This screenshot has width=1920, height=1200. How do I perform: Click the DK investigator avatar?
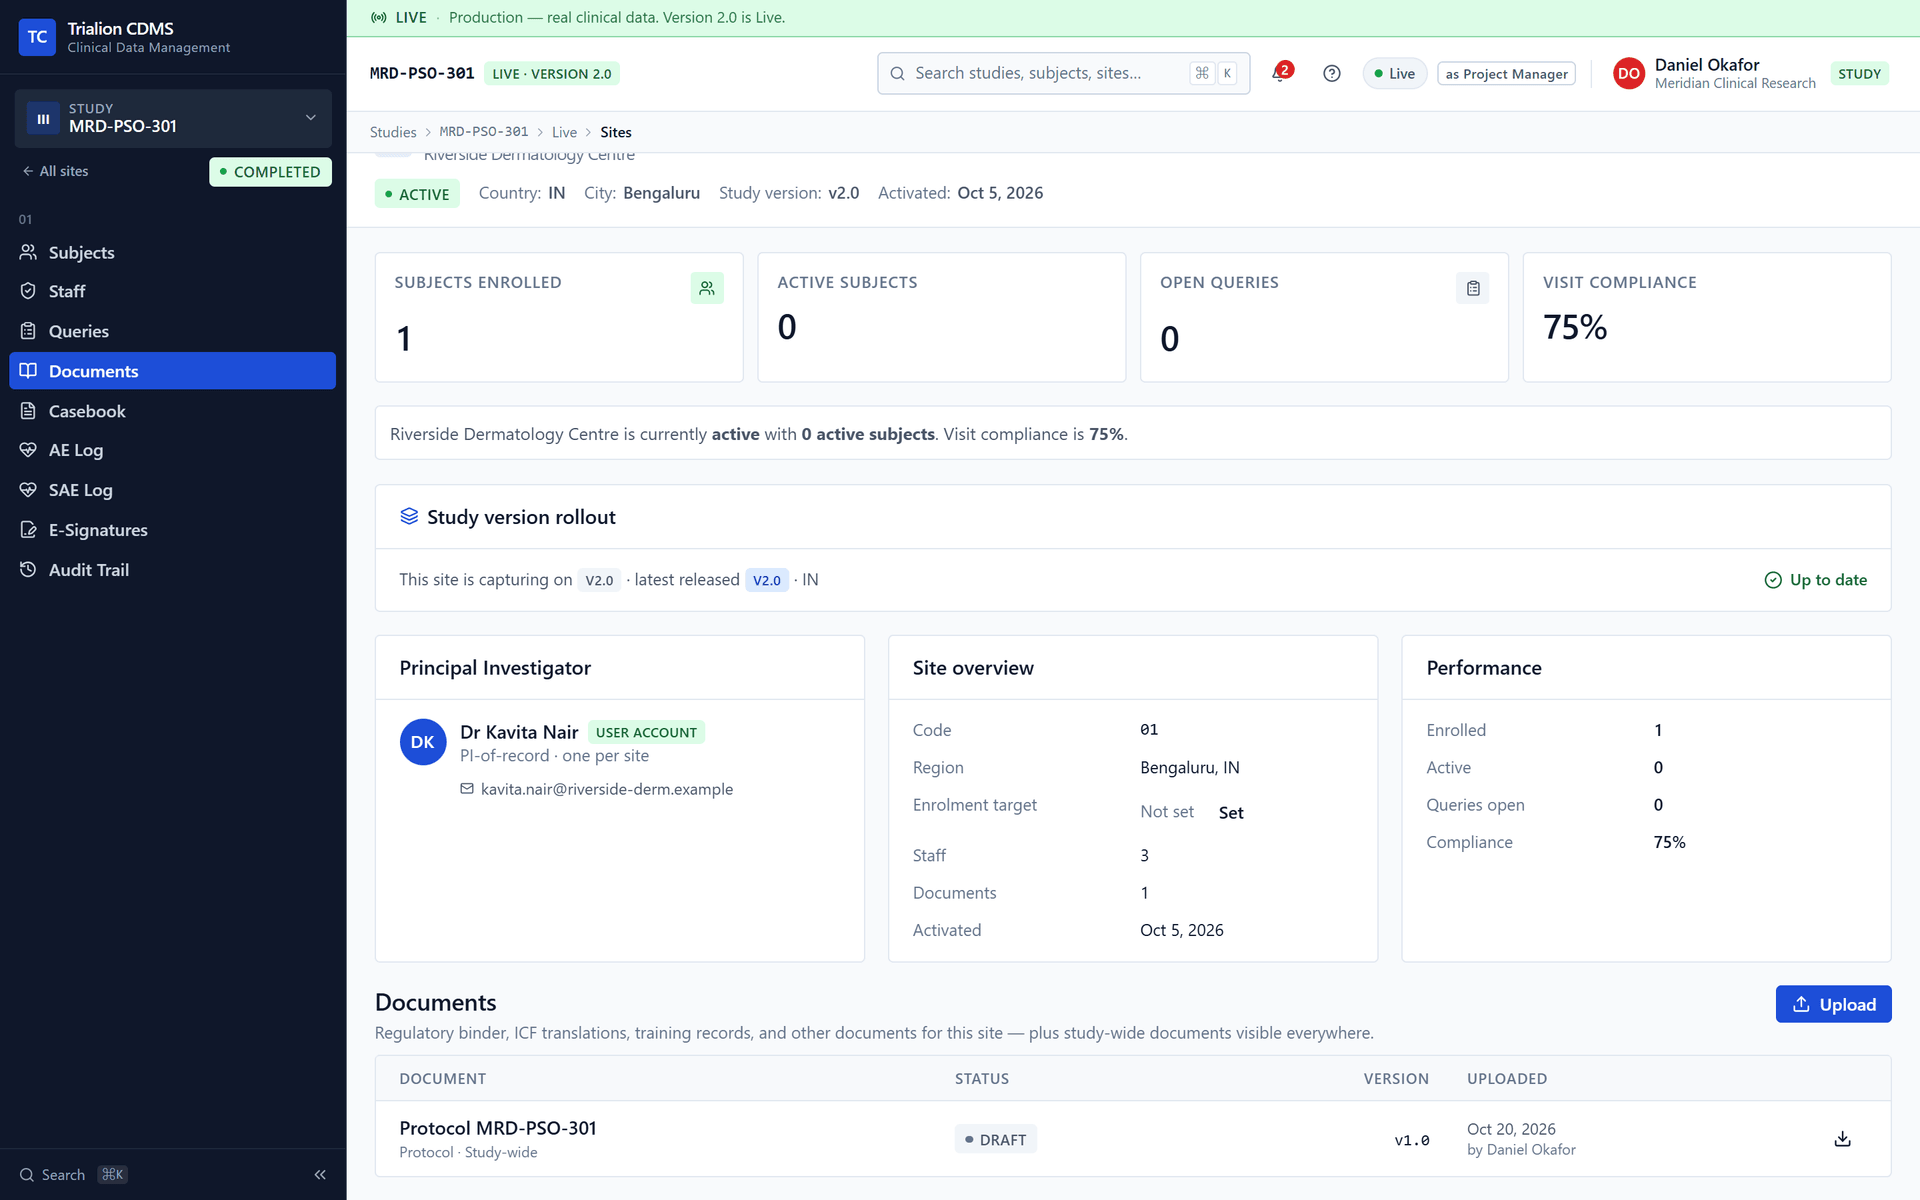(423, 742)
